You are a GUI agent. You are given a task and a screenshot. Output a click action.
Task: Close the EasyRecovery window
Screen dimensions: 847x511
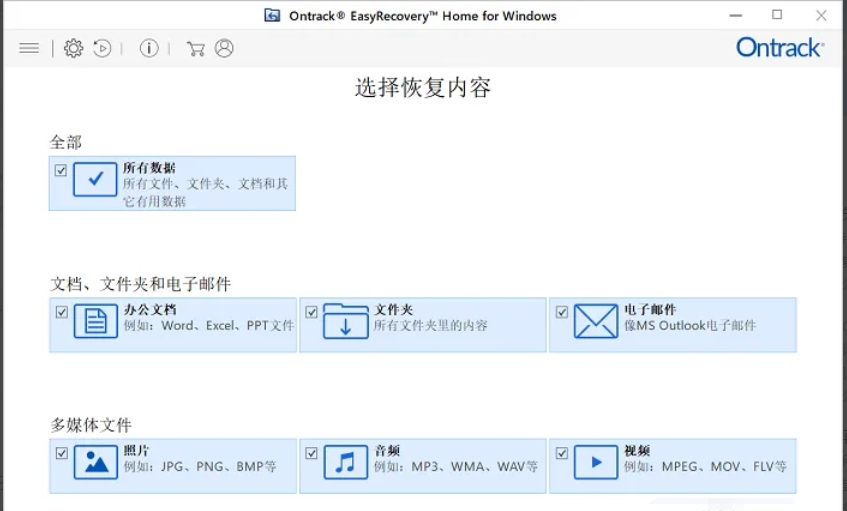click(821, 16)
